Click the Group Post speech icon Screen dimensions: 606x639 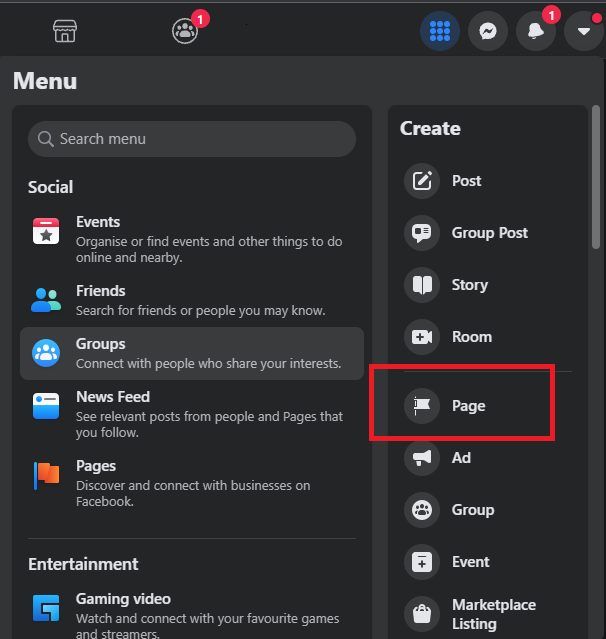tap(422, 233)
